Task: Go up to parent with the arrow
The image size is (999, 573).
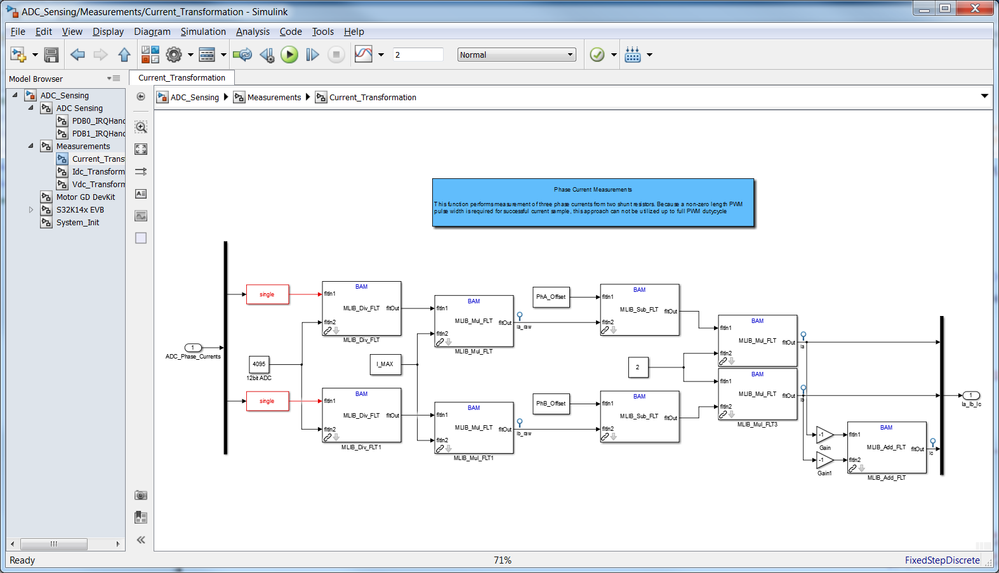Action: tap(124, 55)
